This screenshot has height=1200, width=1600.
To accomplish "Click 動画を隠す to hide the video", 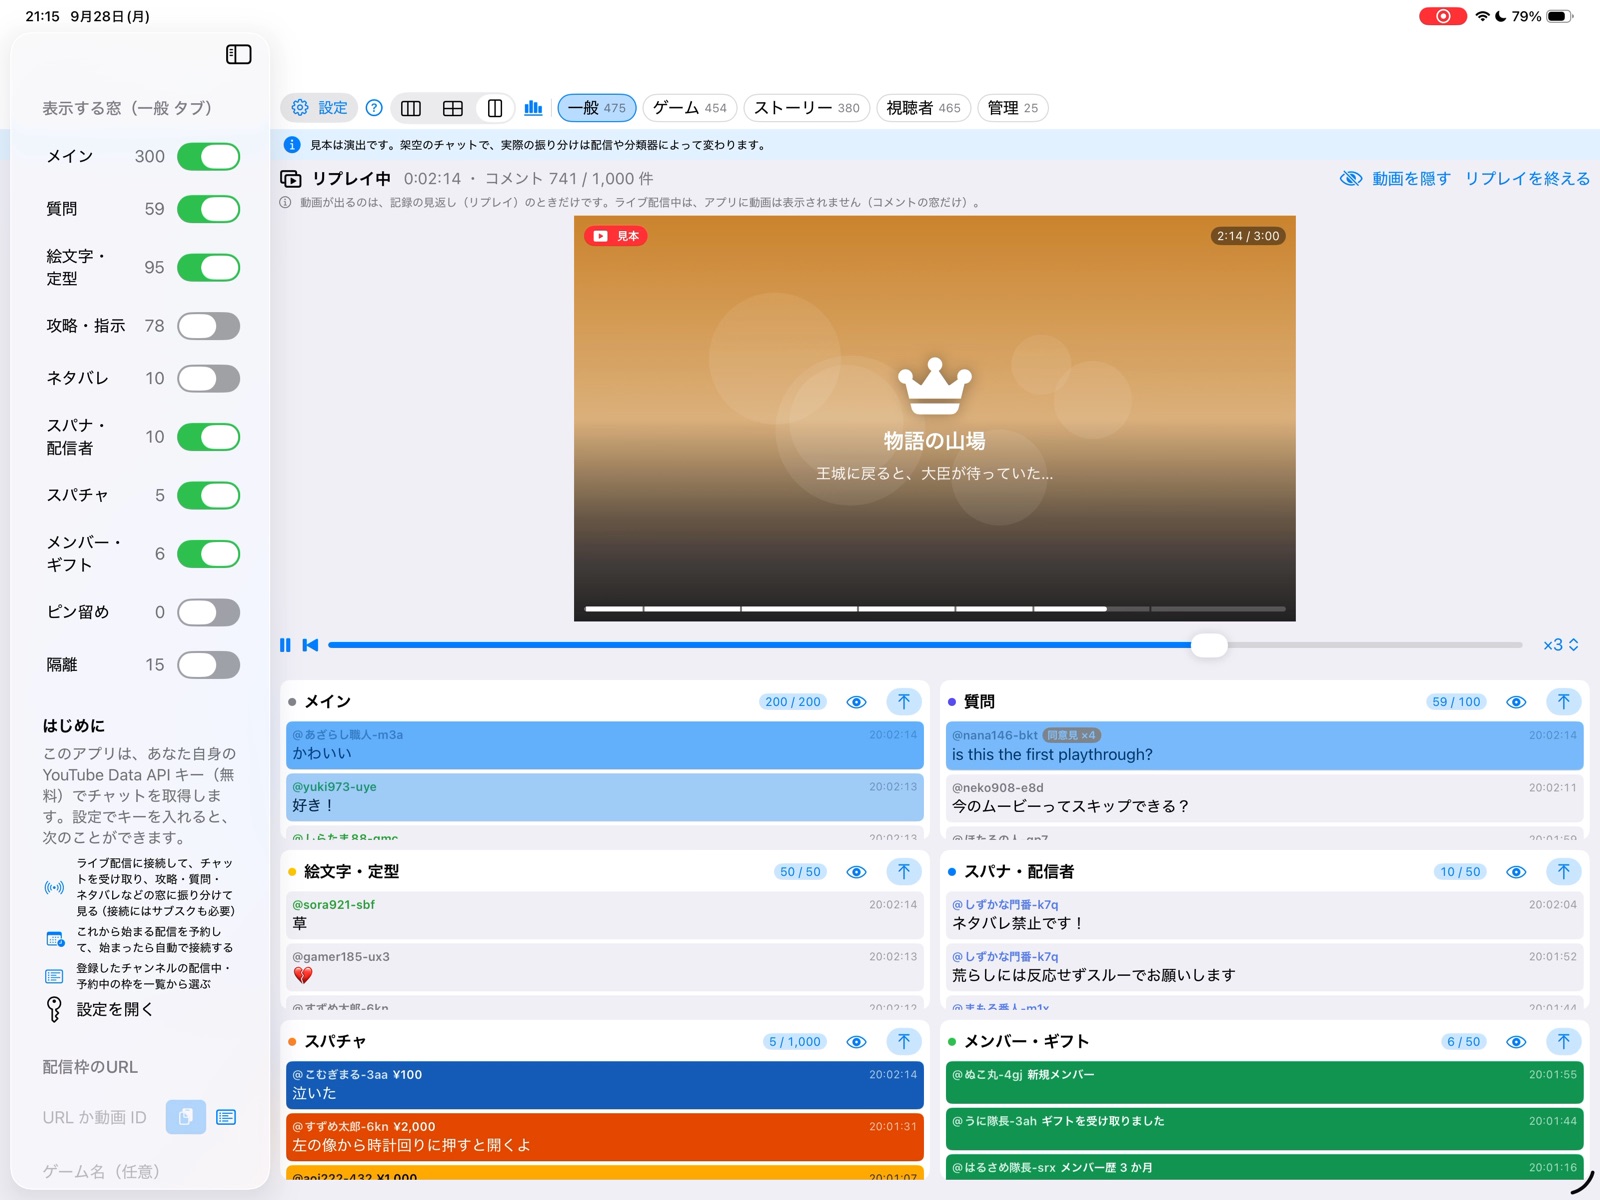I will click(x=1395, y=179).
